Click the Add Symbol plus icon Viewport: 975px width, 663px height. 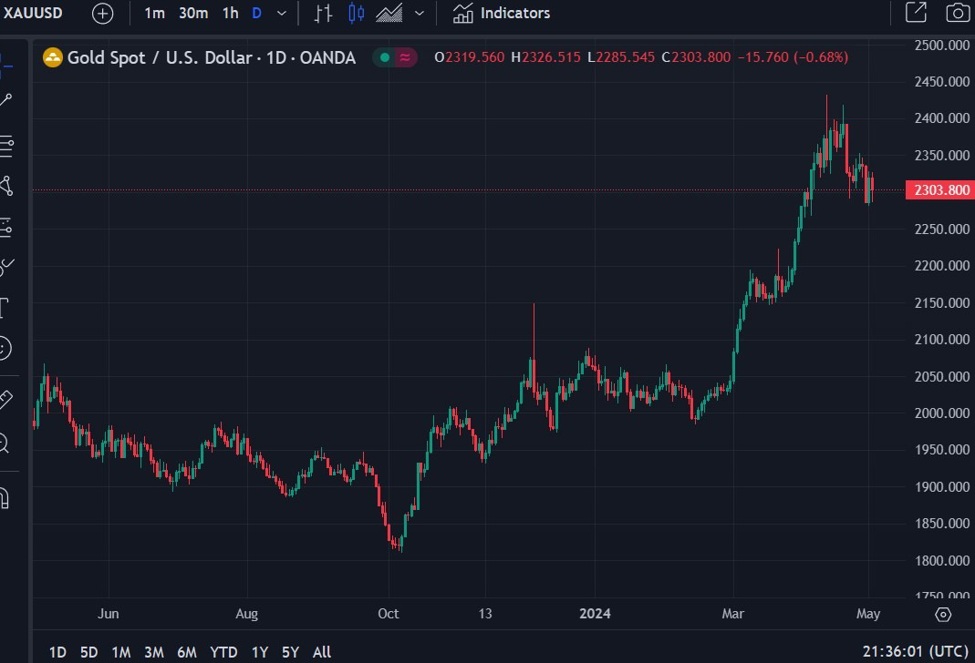coord(102,13)
